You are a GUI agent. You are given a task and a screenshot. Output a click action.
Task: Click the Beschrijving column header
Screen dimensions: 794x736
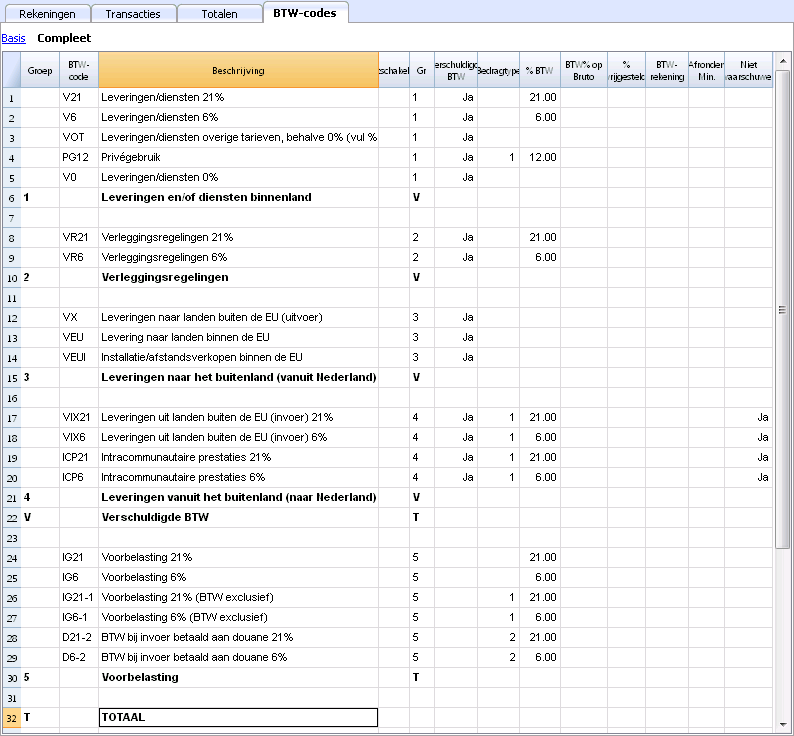[239, 70]
